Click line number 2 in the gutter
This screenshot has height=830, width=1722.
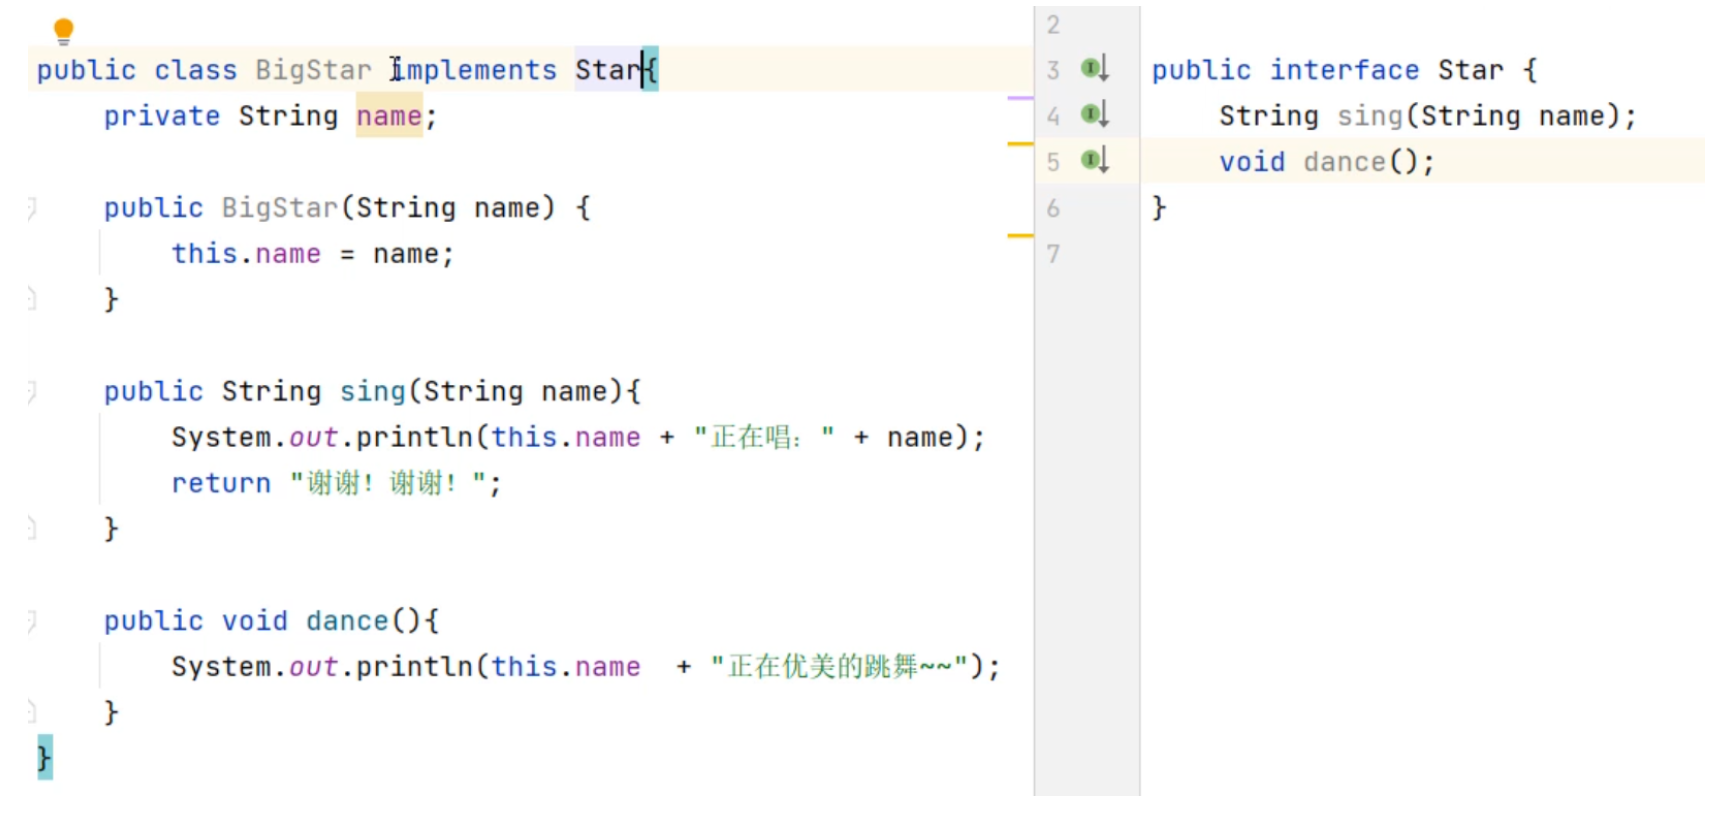click(x=1053, y=24)
